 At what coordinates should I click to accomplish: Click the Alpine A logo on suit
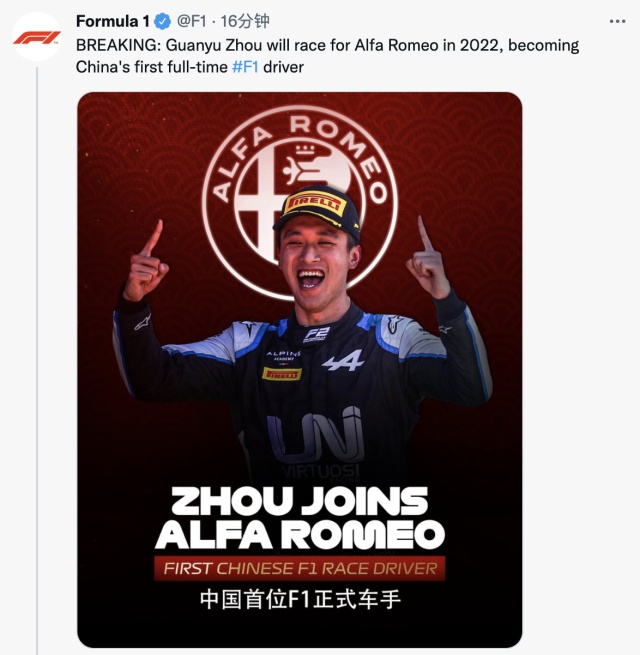[343, 361]
